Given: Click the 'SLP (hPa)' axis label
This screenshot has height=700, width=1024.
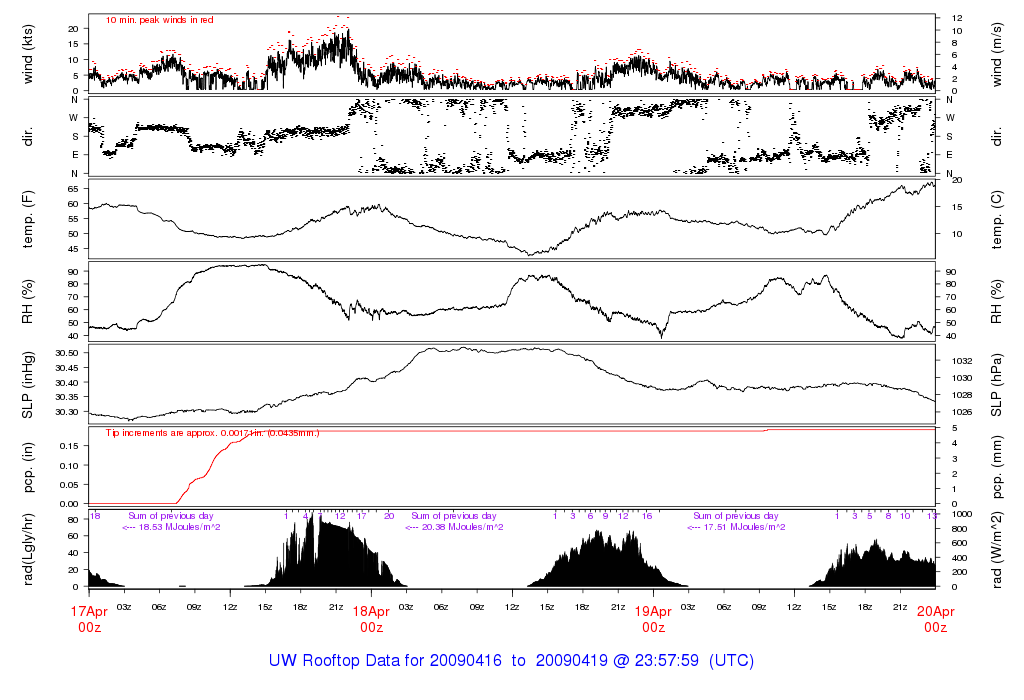Looking at the screenshot, I should (997, 385).
